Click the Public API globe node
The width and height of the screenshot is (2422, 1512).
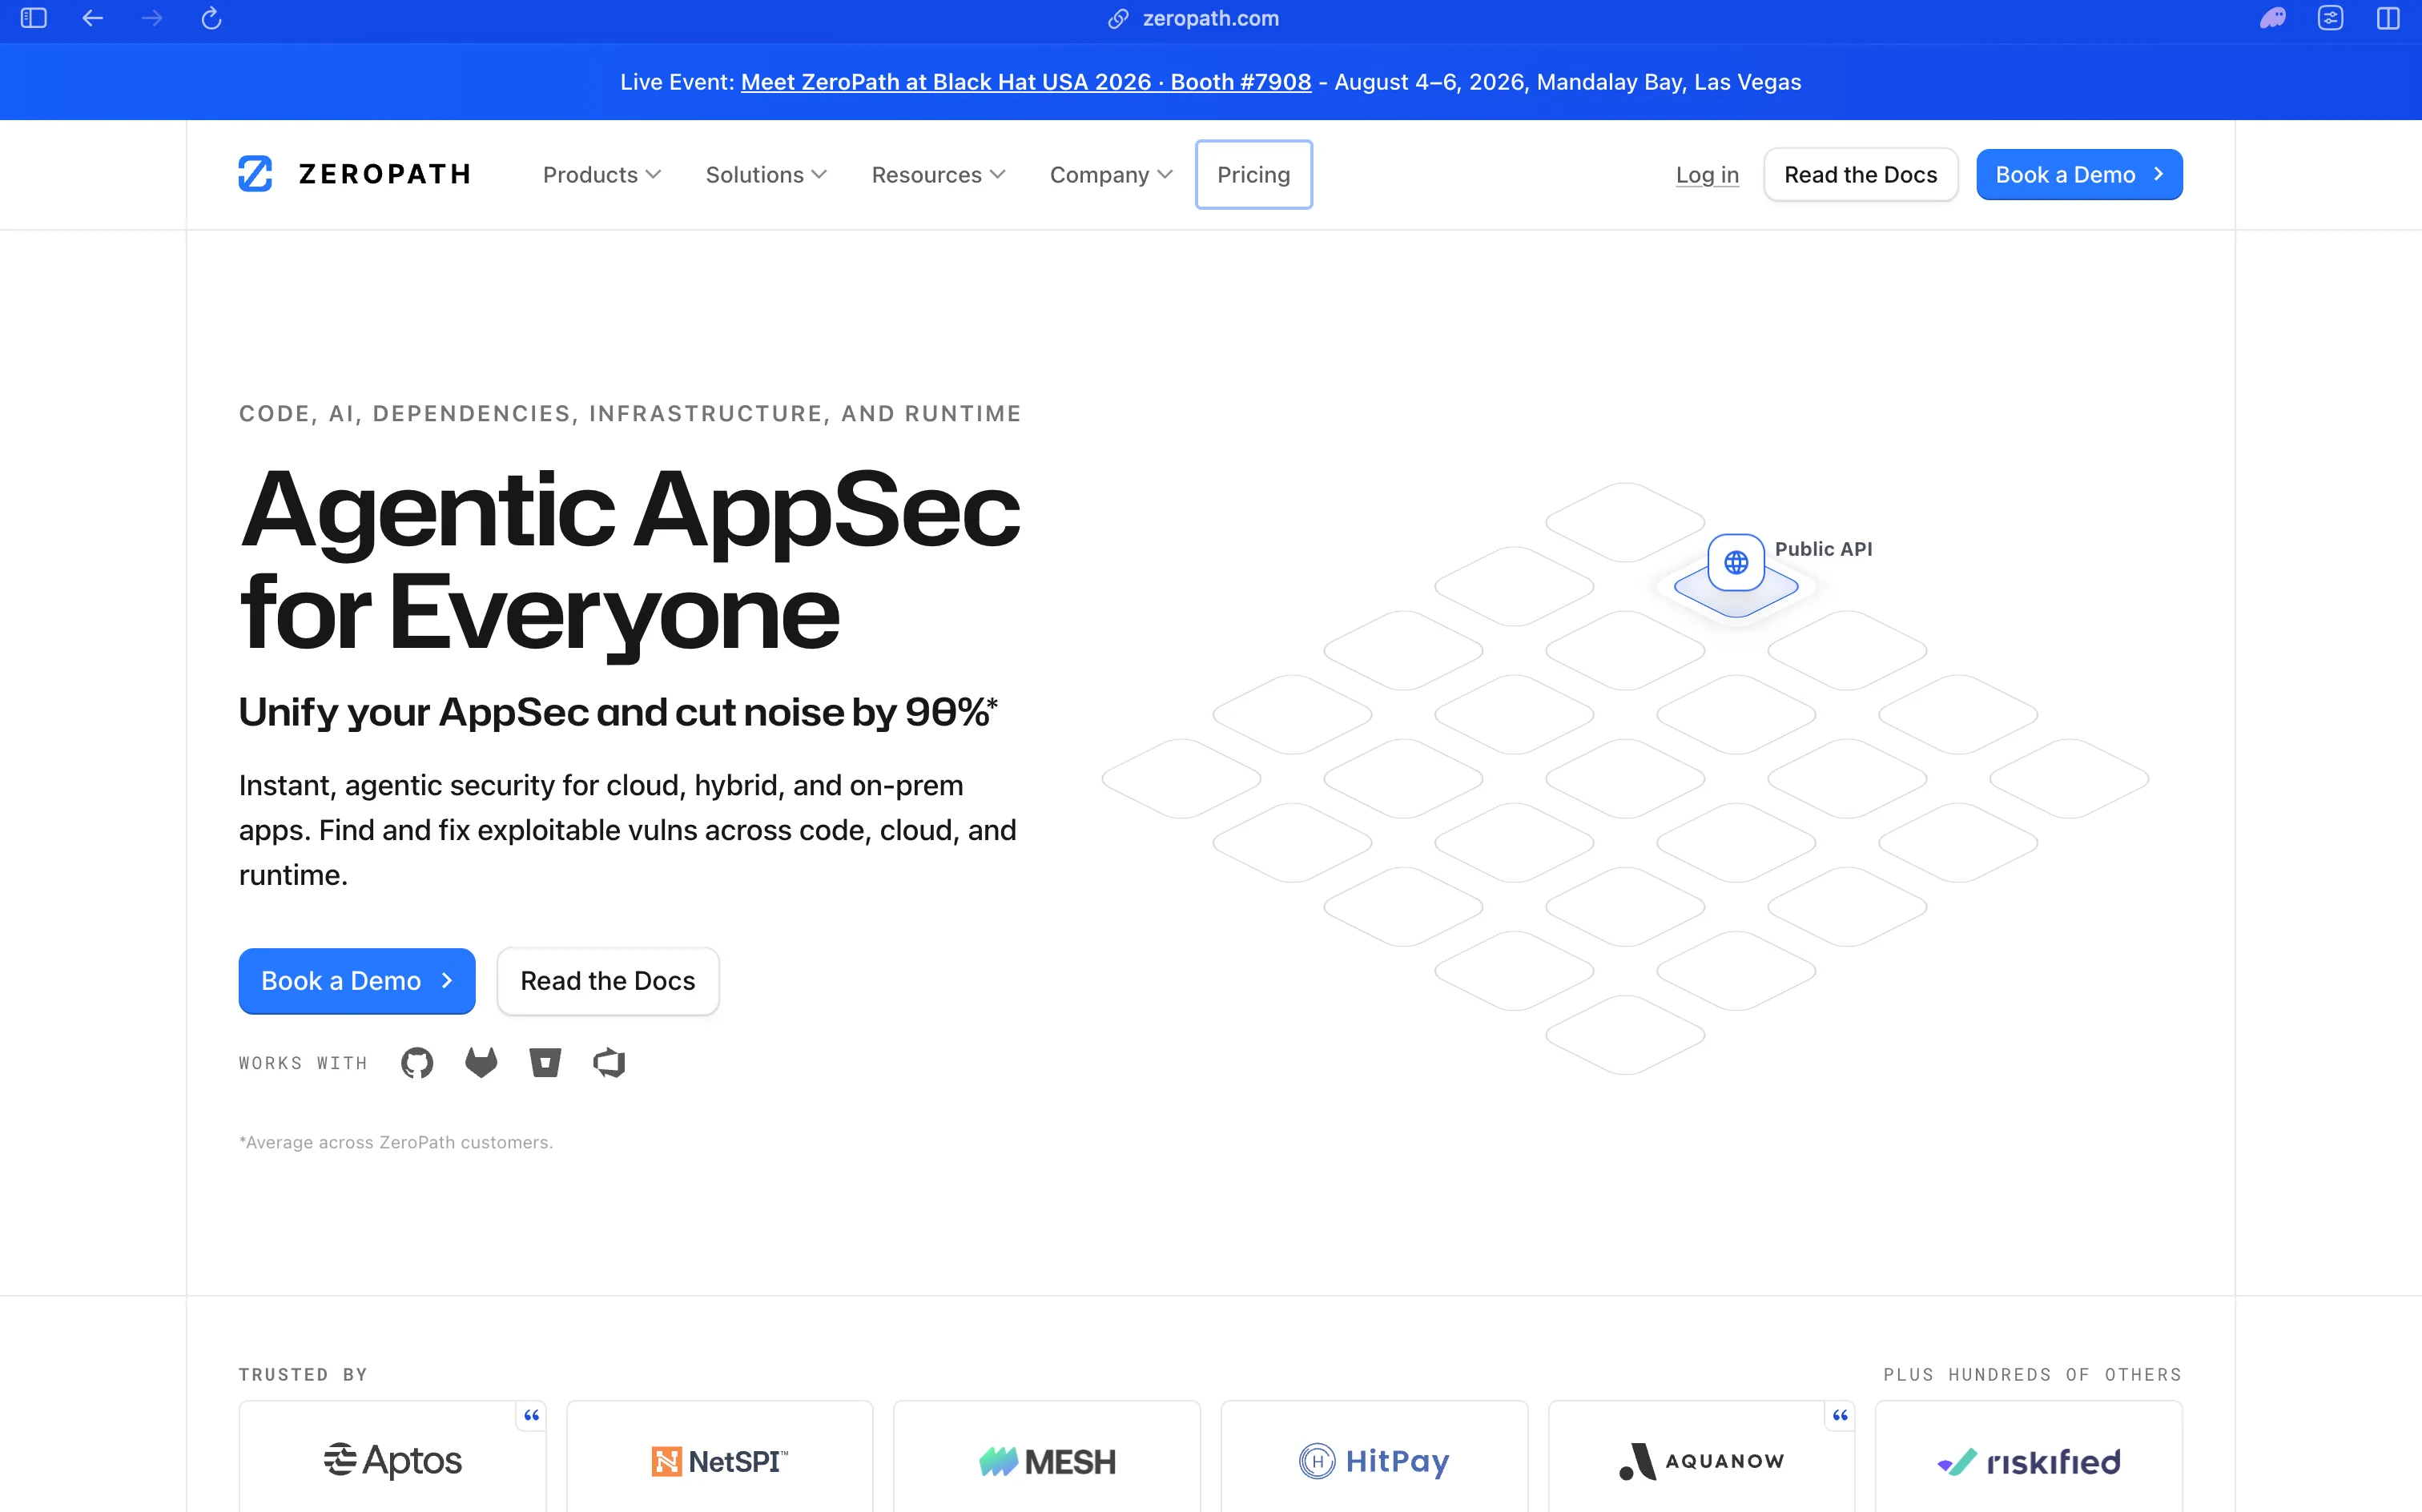click(1736, 563)
